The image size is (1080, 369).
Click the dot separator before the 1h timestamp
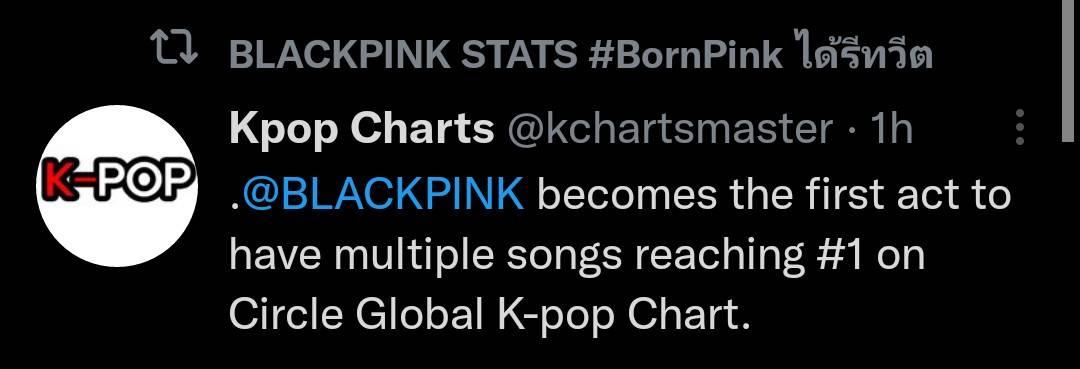(x=851, y=129)
